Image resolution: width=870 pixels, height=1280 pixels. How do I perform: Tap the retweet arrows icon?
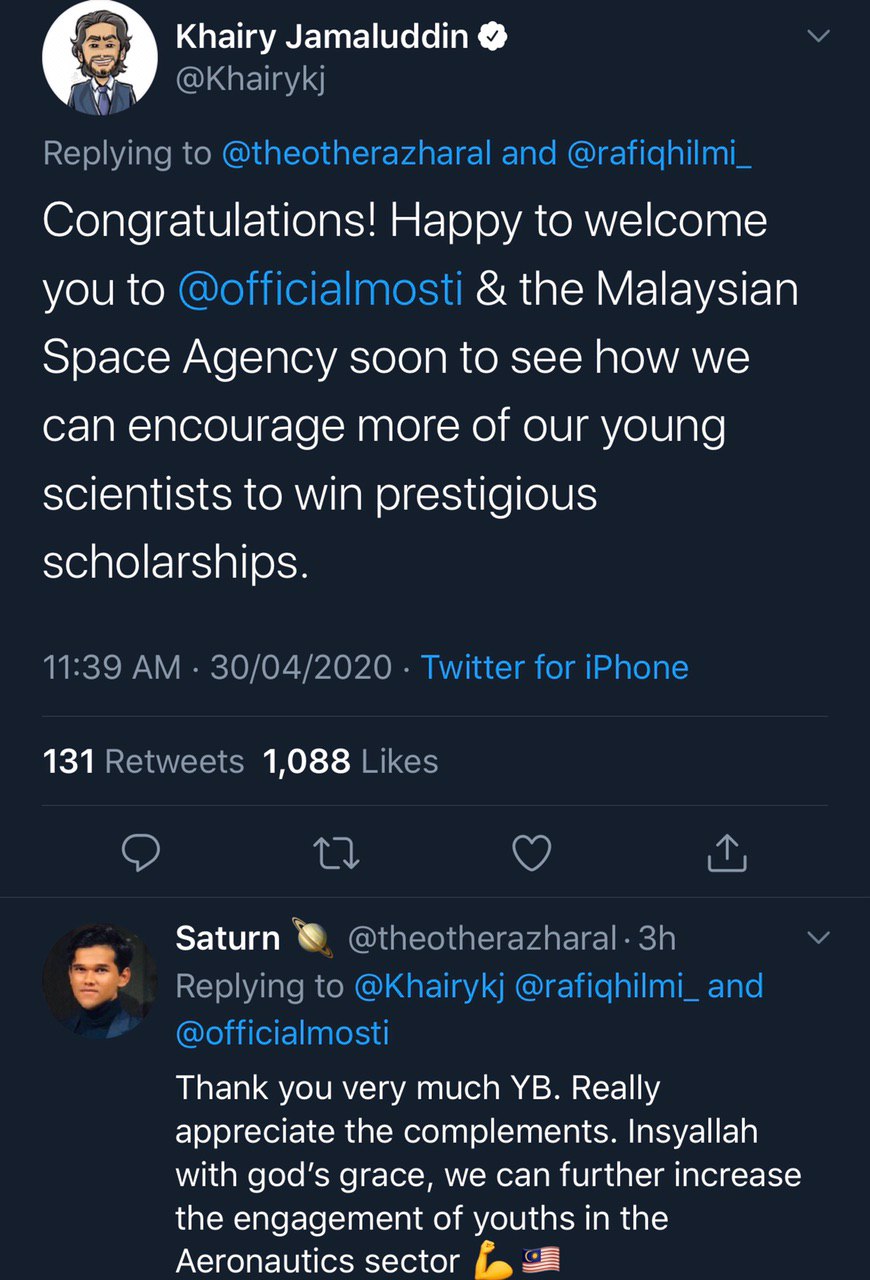coord(336,853)
